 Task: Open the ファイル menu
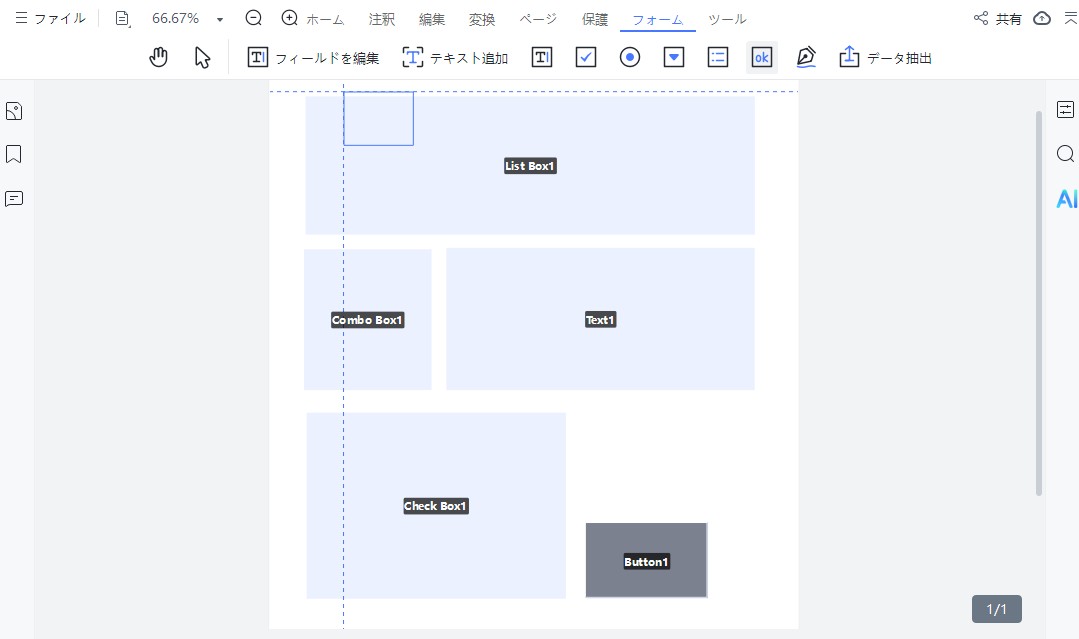pos(50,18)
